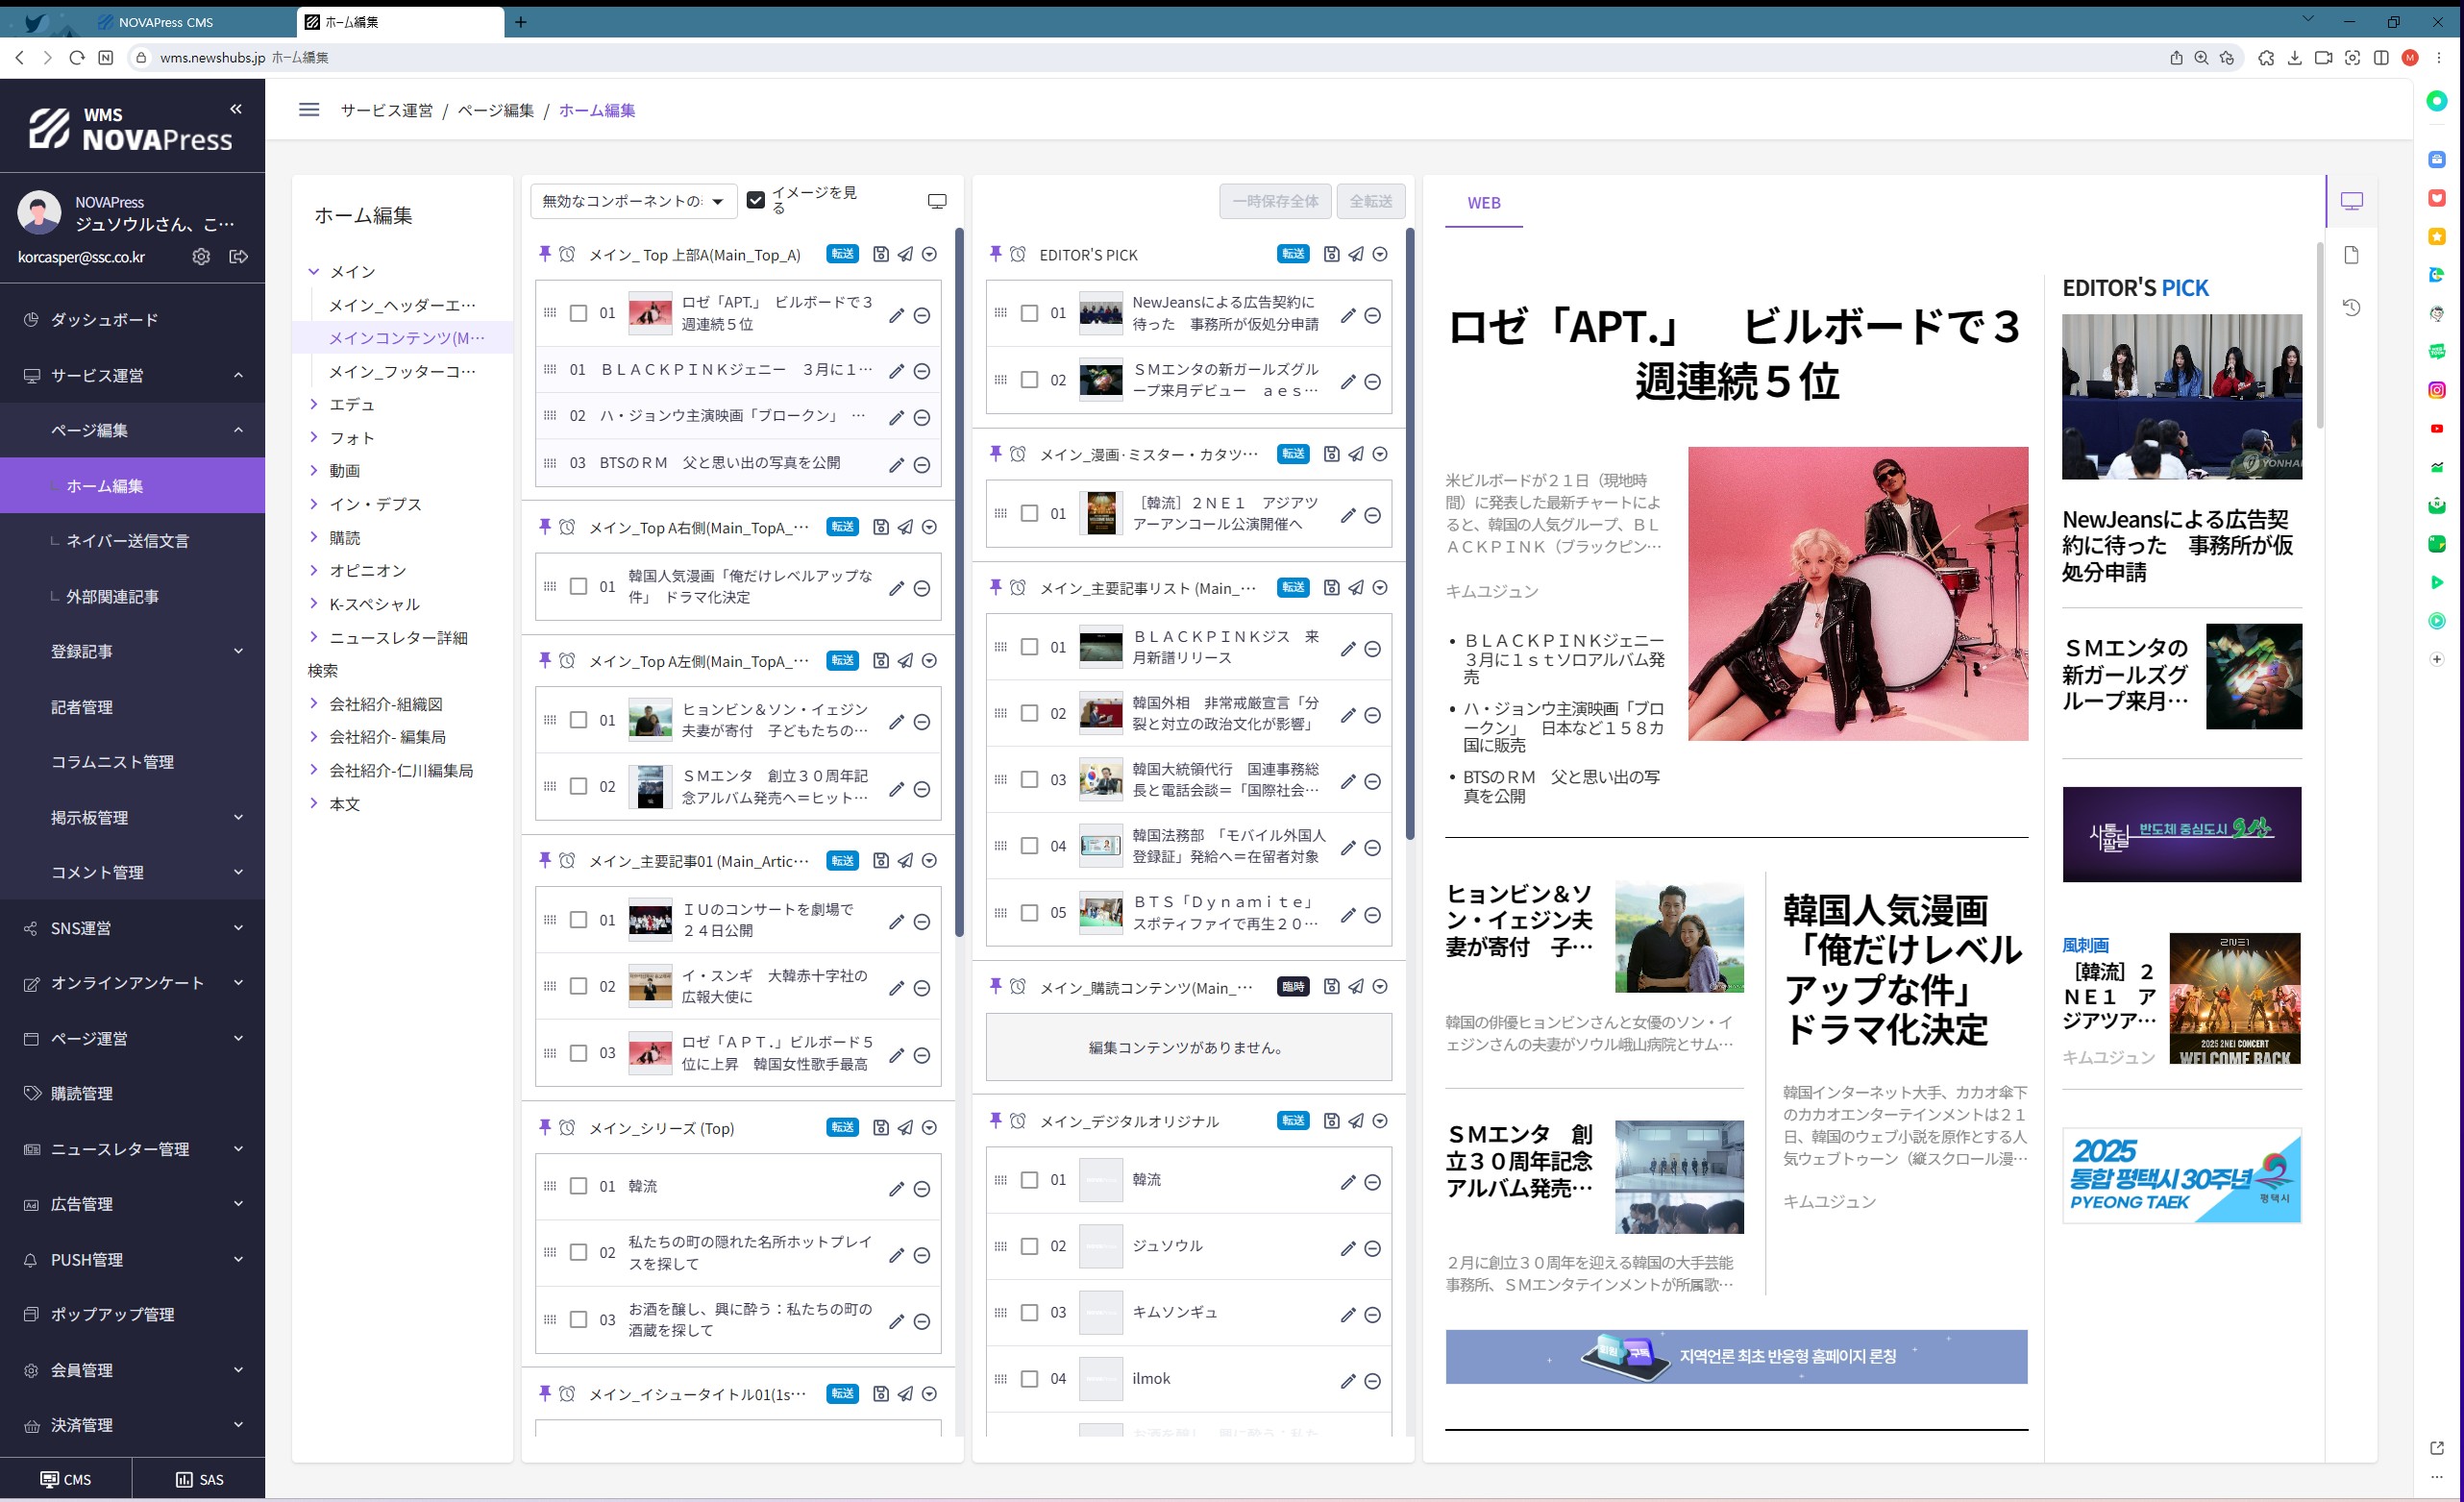This screenshot has height=1502, width=2464.
Task: Collapse the メイン tree node
Action: click(314, 271)
